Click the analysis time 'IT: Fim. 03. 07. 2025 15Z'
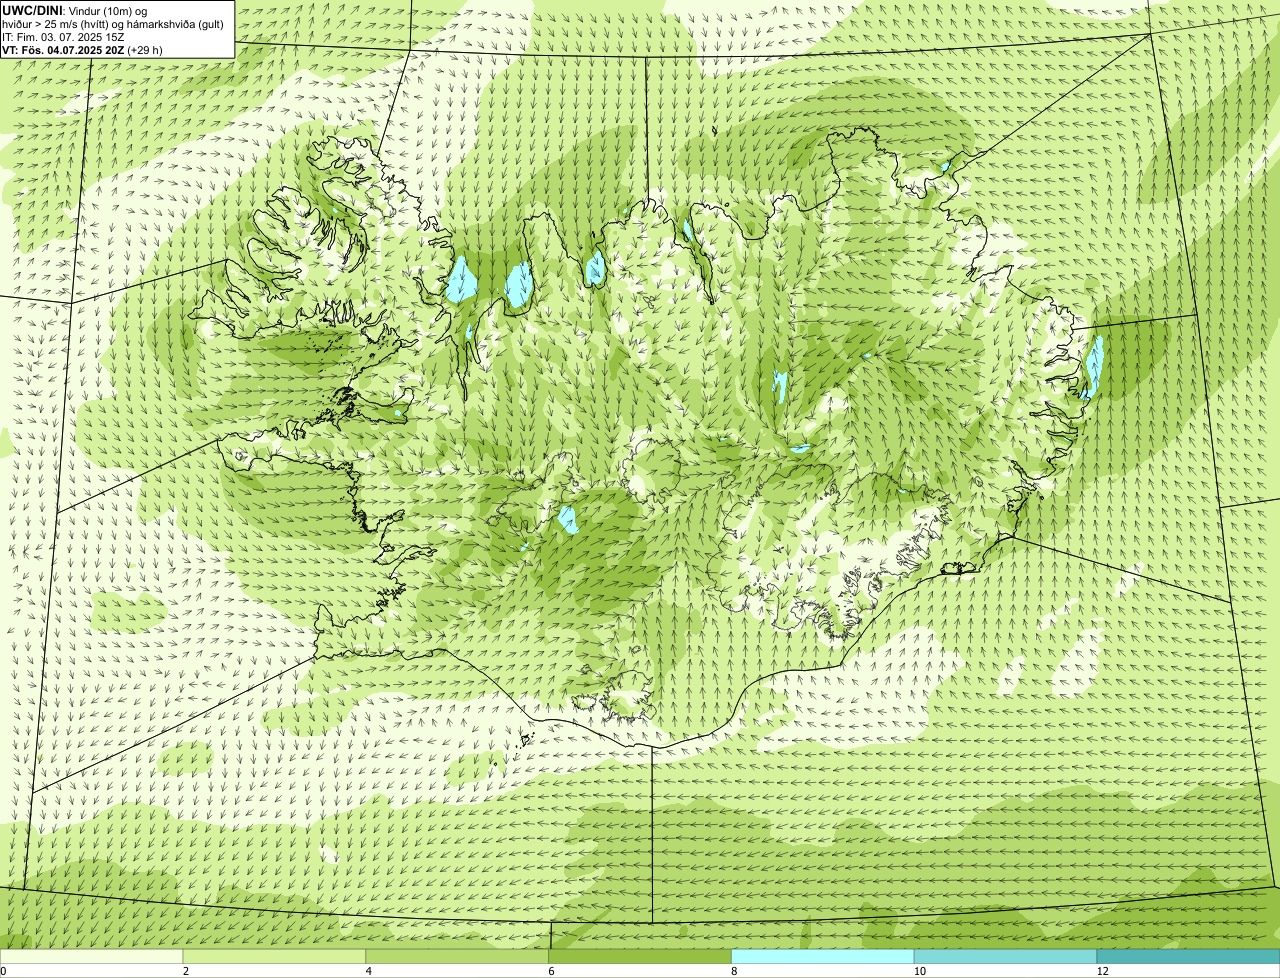The width and height of the screenshot is (1280, 978). 63,37
